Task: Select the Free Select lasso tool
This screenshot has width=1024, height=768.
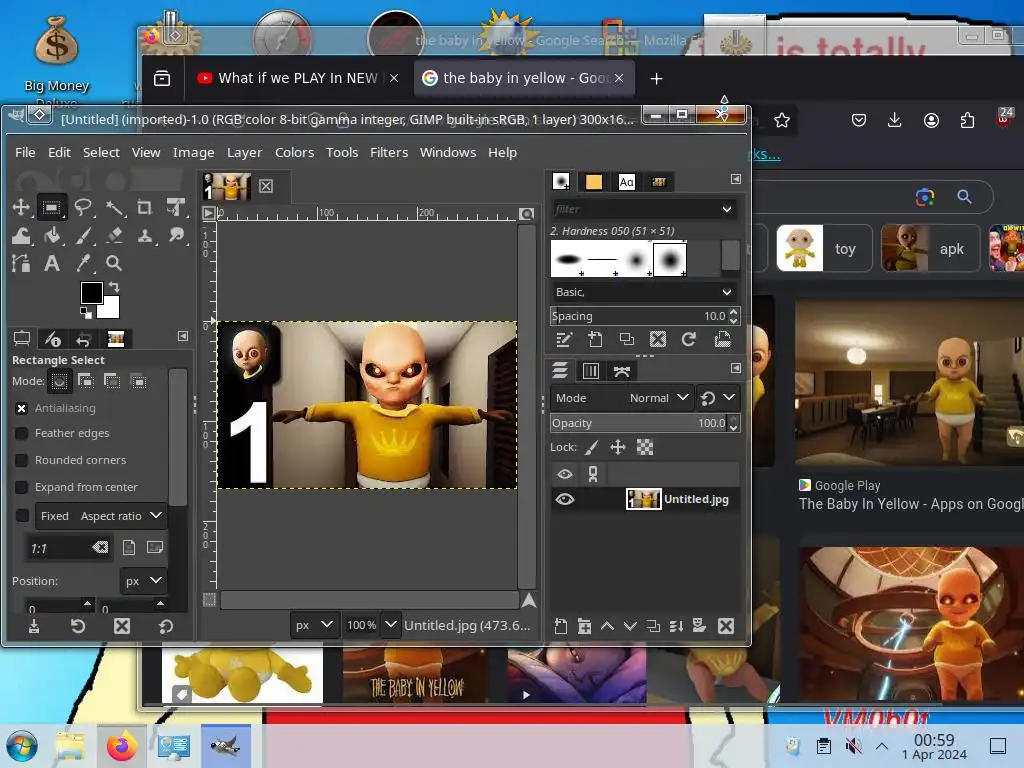Action: pyautogui.click(x=83, y=208)
